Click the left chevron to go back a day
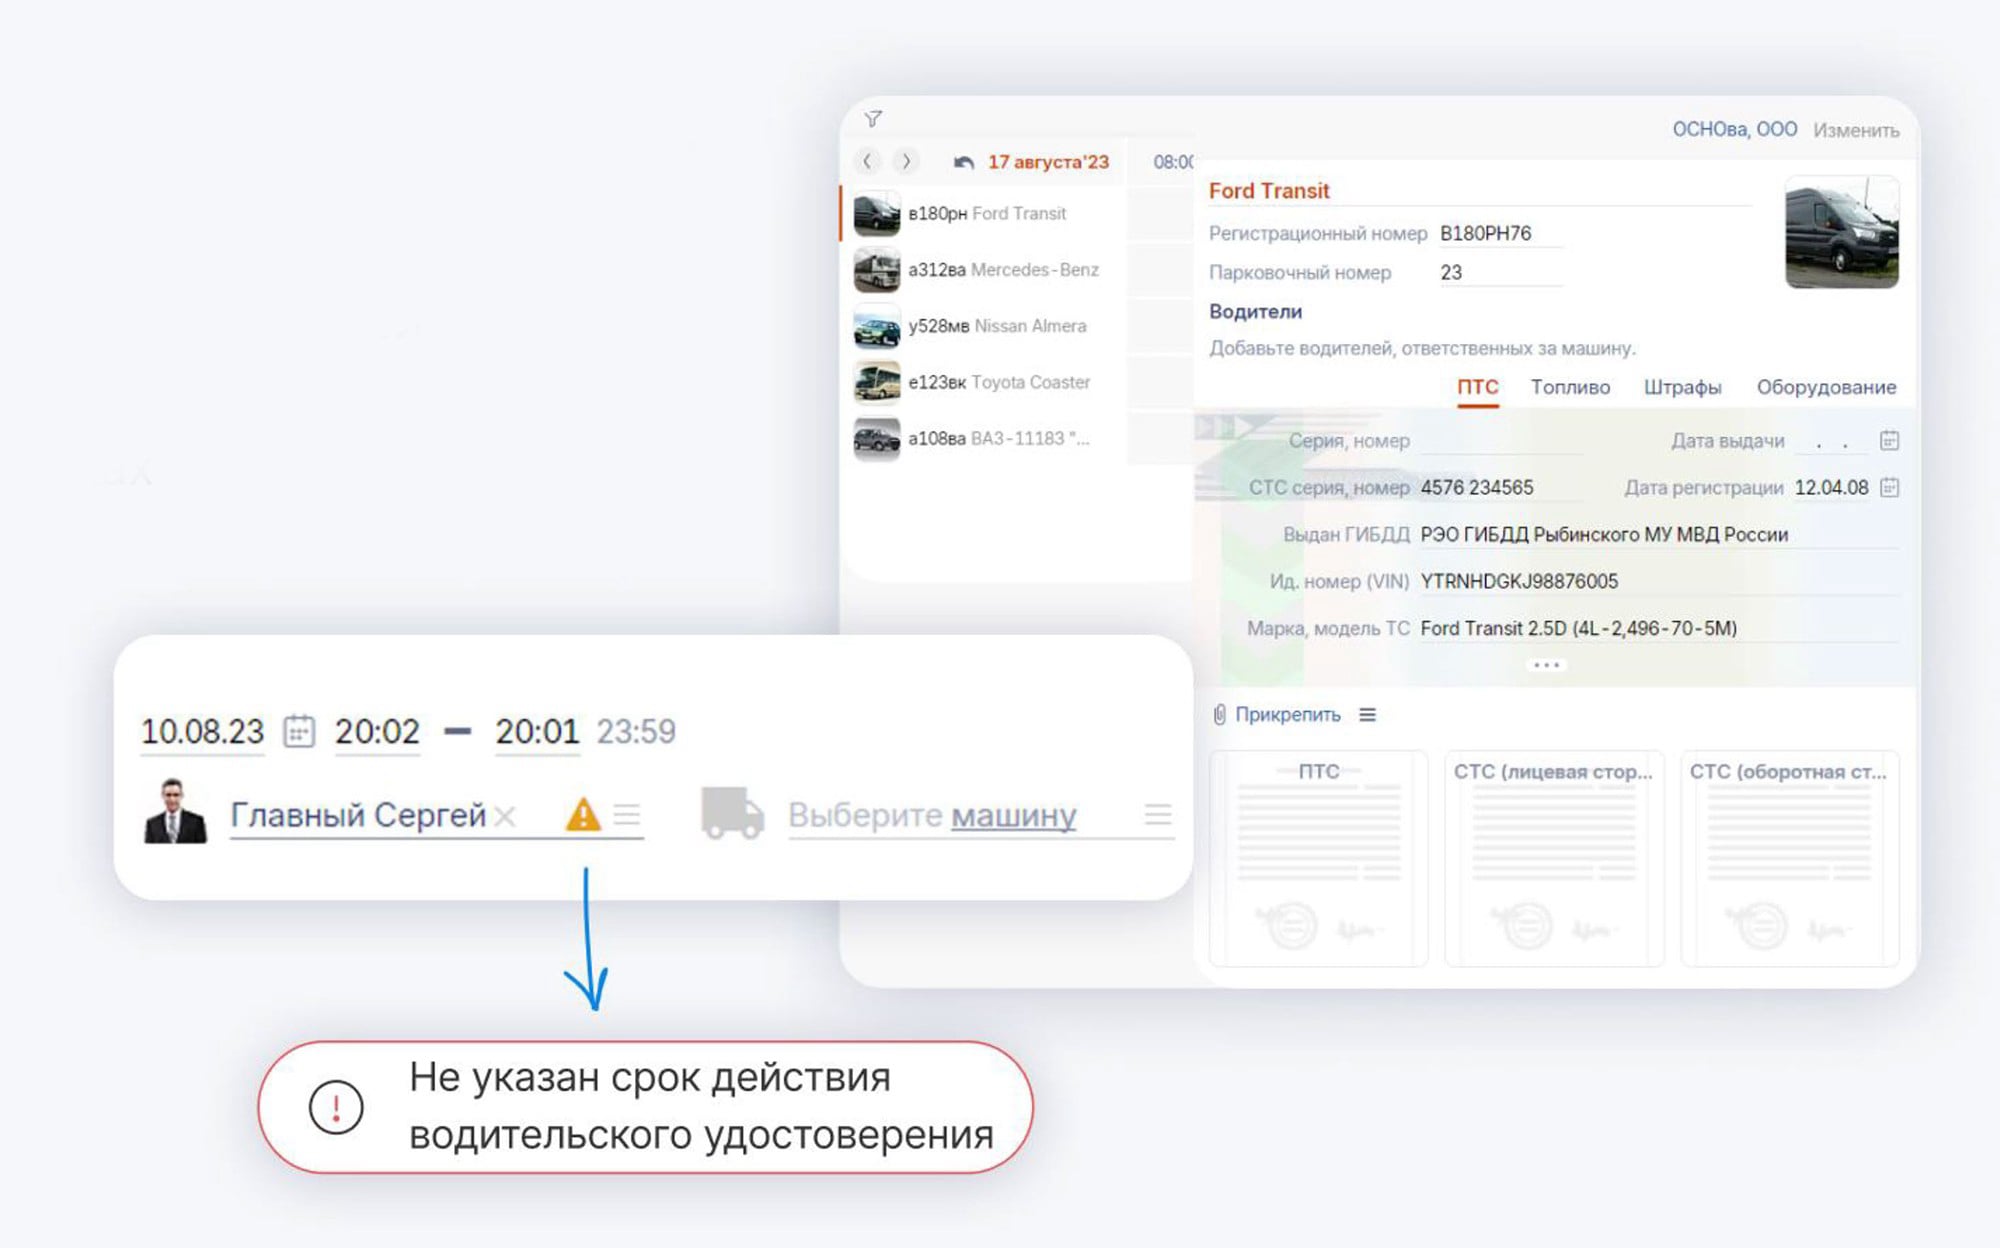 (x=866, y=161)
